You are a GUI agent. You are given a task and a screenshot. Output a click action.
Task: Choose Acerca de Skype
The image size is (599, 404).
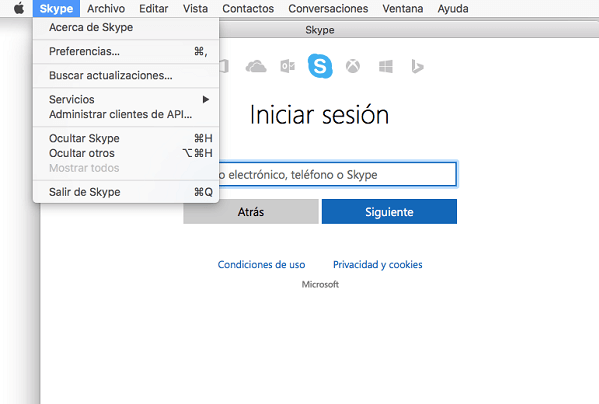coord(126,27)
